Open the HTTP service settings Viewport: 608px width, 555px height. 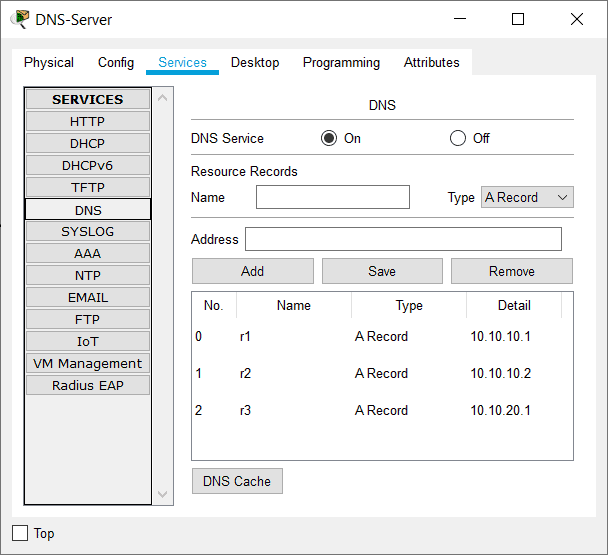click(x=87, y=121)
